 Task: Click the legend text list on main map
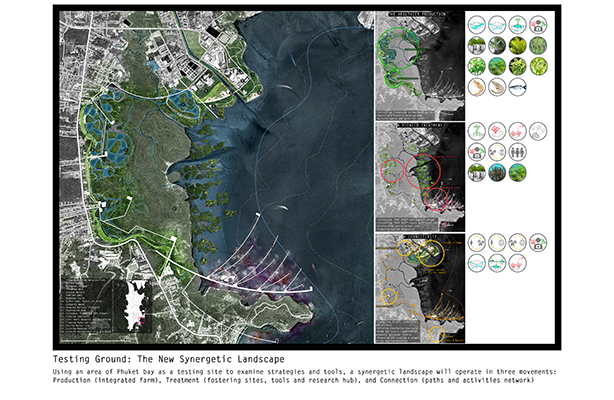click(x=87, y=302)
